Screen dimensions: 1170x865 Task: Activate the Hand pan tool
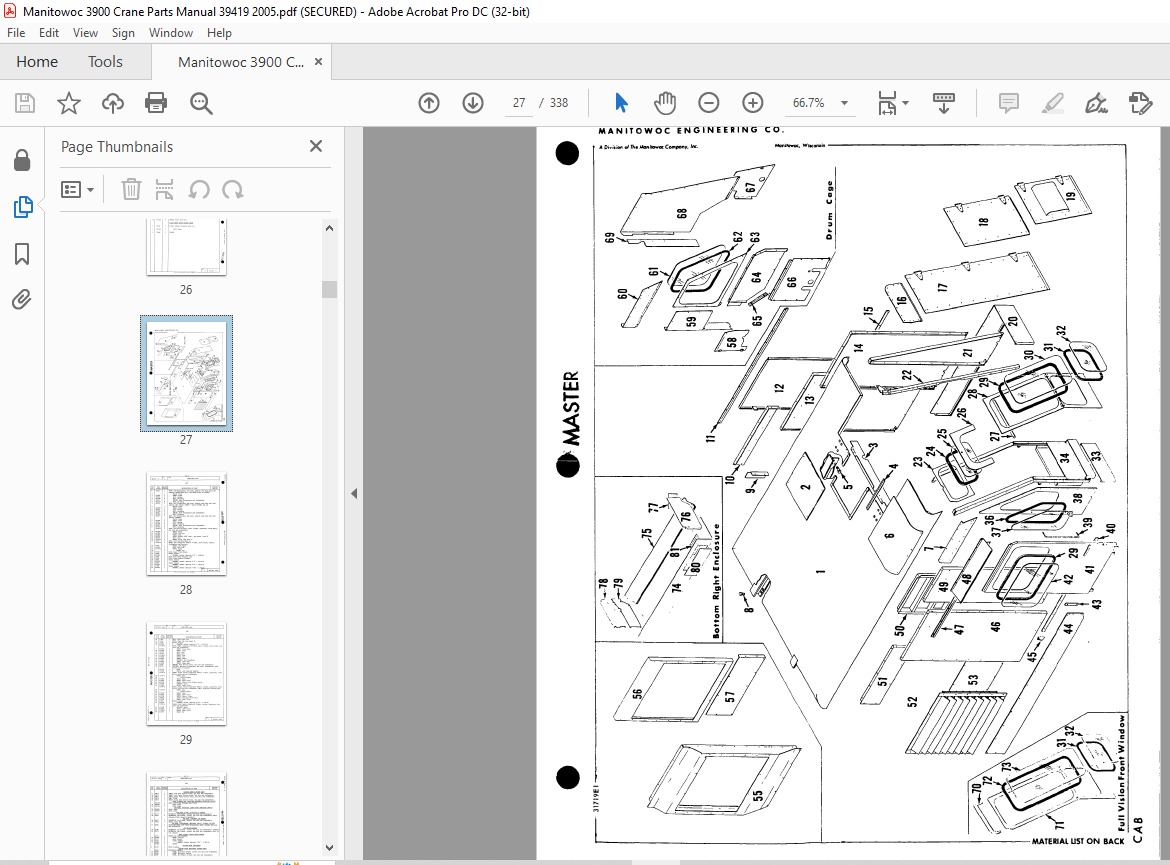point(664,103)
